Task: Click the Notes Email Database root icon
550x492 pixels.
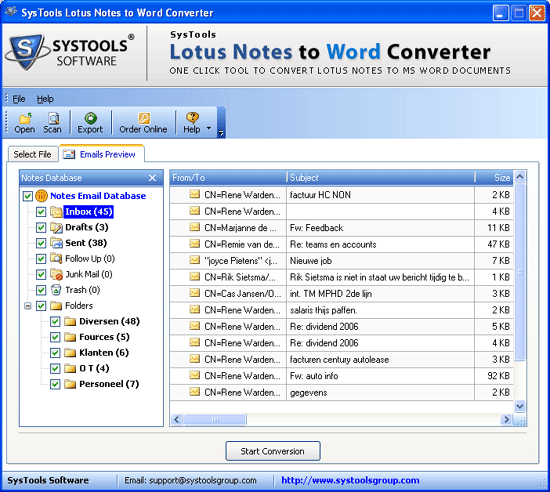Action: pos(41,196)
